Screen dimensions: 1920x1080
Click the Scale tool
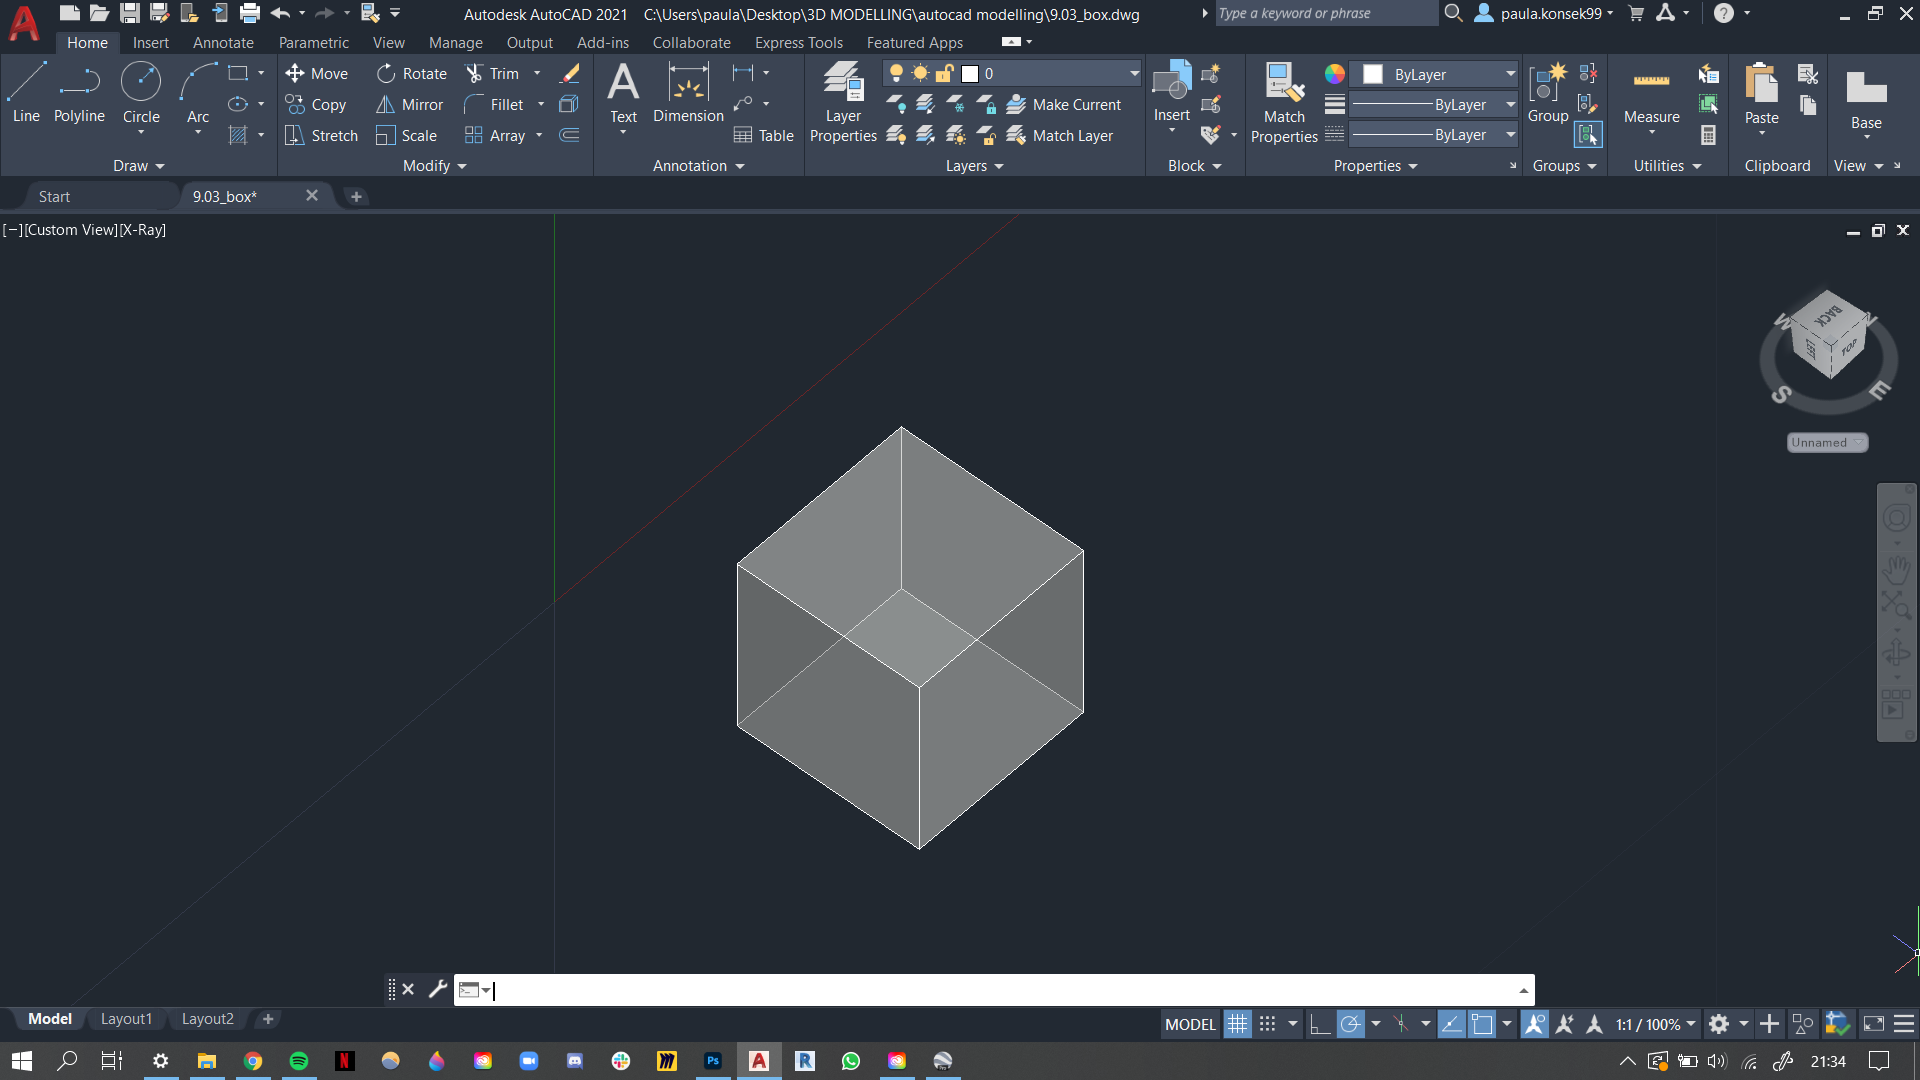pyautogui.click(x=407, y=135)
